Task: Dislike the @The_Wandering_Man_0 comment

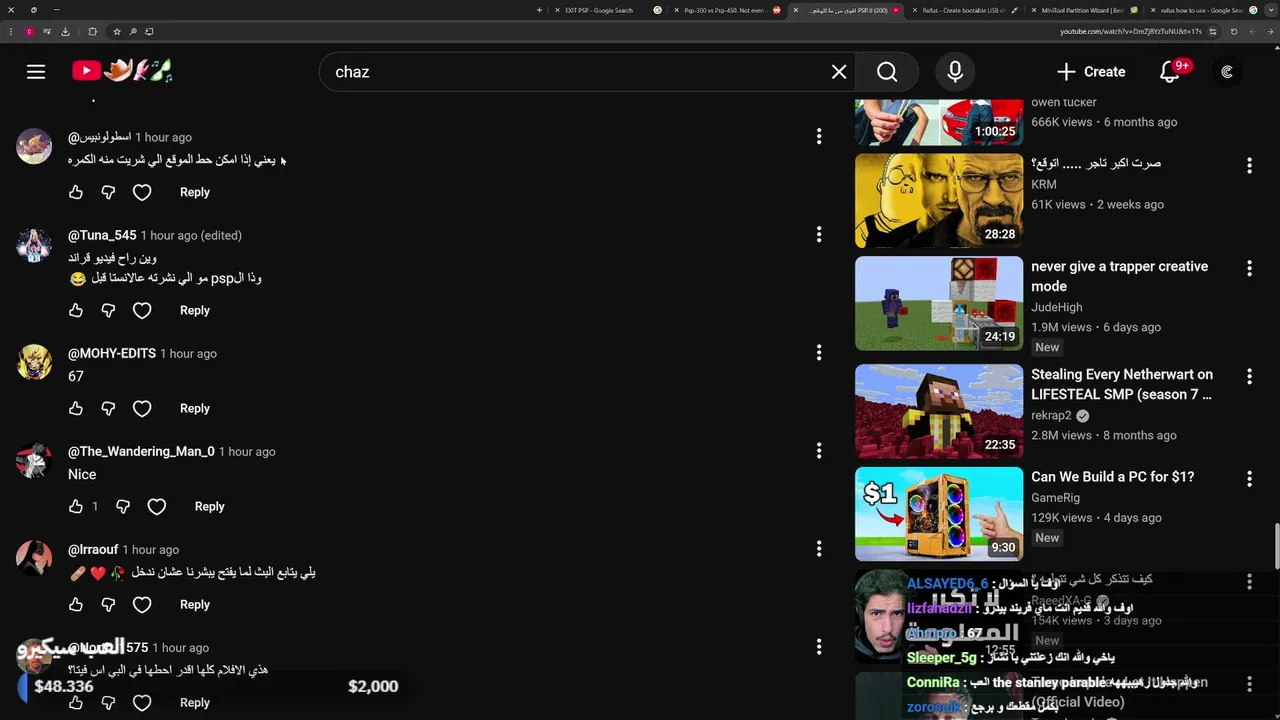Action: pos(123,506)
